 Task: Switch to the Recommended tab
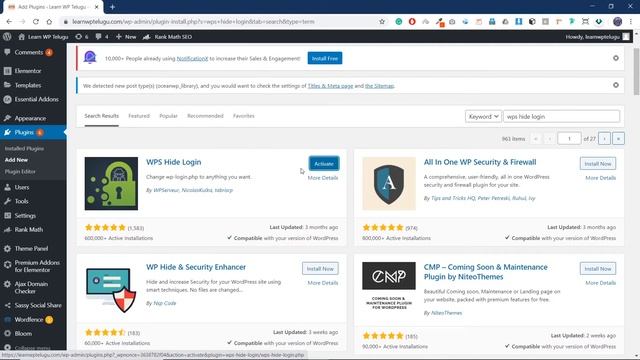pyautogui.click(x=205, y=116)
